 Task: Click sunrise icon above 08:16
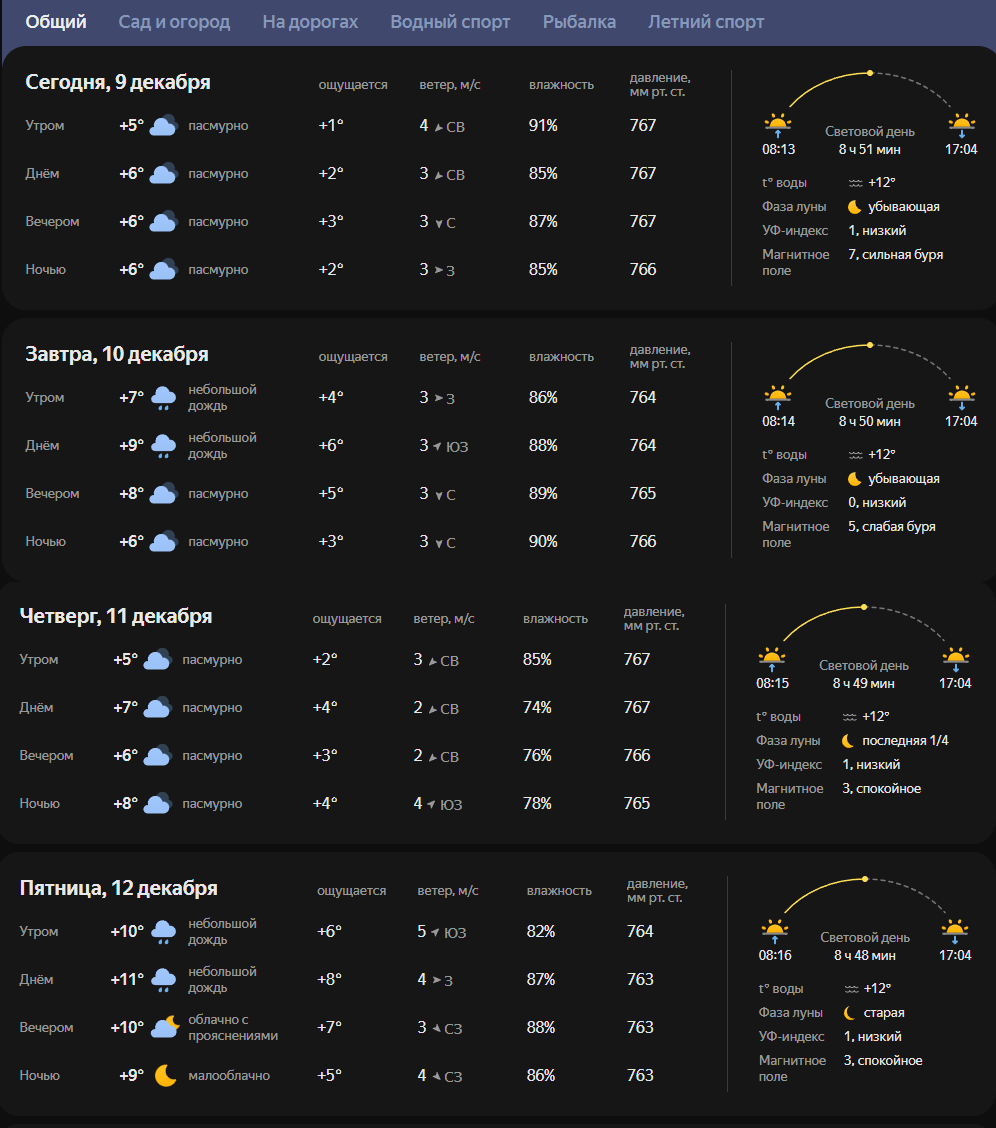[775, 931]
